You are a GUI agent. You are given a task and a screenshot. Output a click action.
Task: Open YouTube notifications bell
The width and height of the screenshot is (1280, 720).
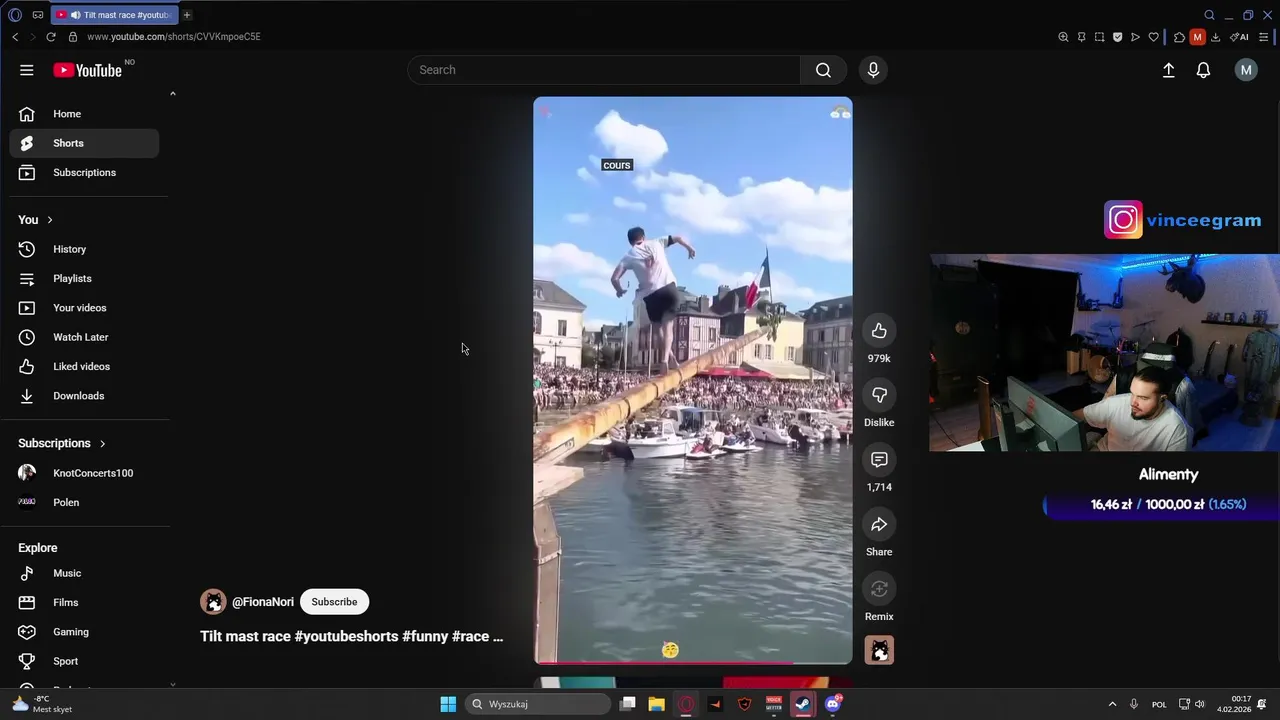(1204, 70)
